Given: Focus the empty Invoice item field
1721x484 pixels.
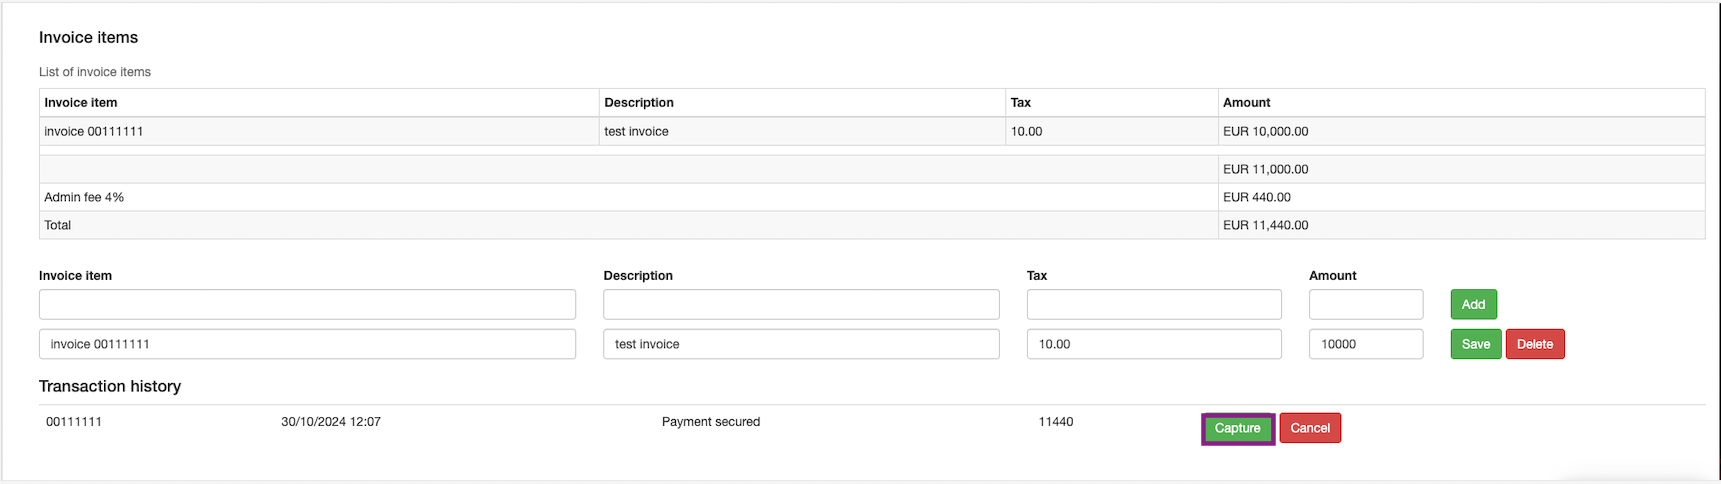Looking at the screenshot, I should (307, 304).
